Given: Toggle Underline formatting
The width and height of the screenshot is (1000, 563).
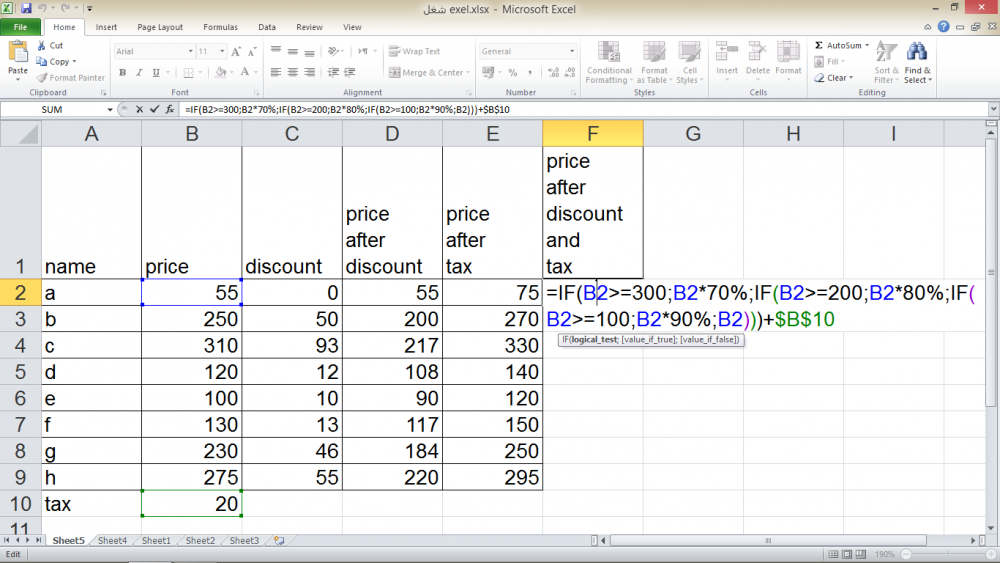Looking at the screenshot, I should pyautogui.click(x=156, y=73).
